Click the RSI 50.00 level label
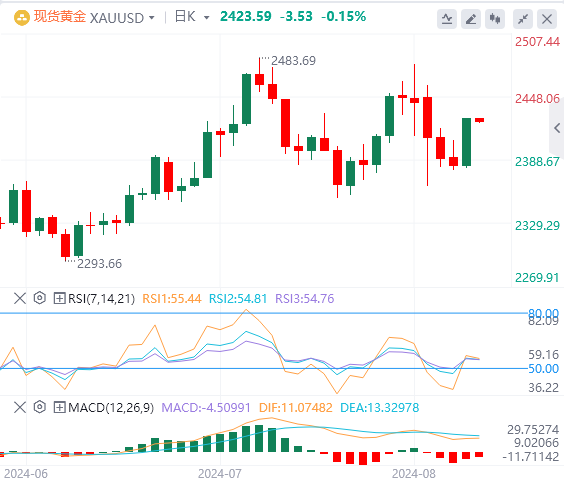This screenshot has height=486, width=564. pos(543,369)
